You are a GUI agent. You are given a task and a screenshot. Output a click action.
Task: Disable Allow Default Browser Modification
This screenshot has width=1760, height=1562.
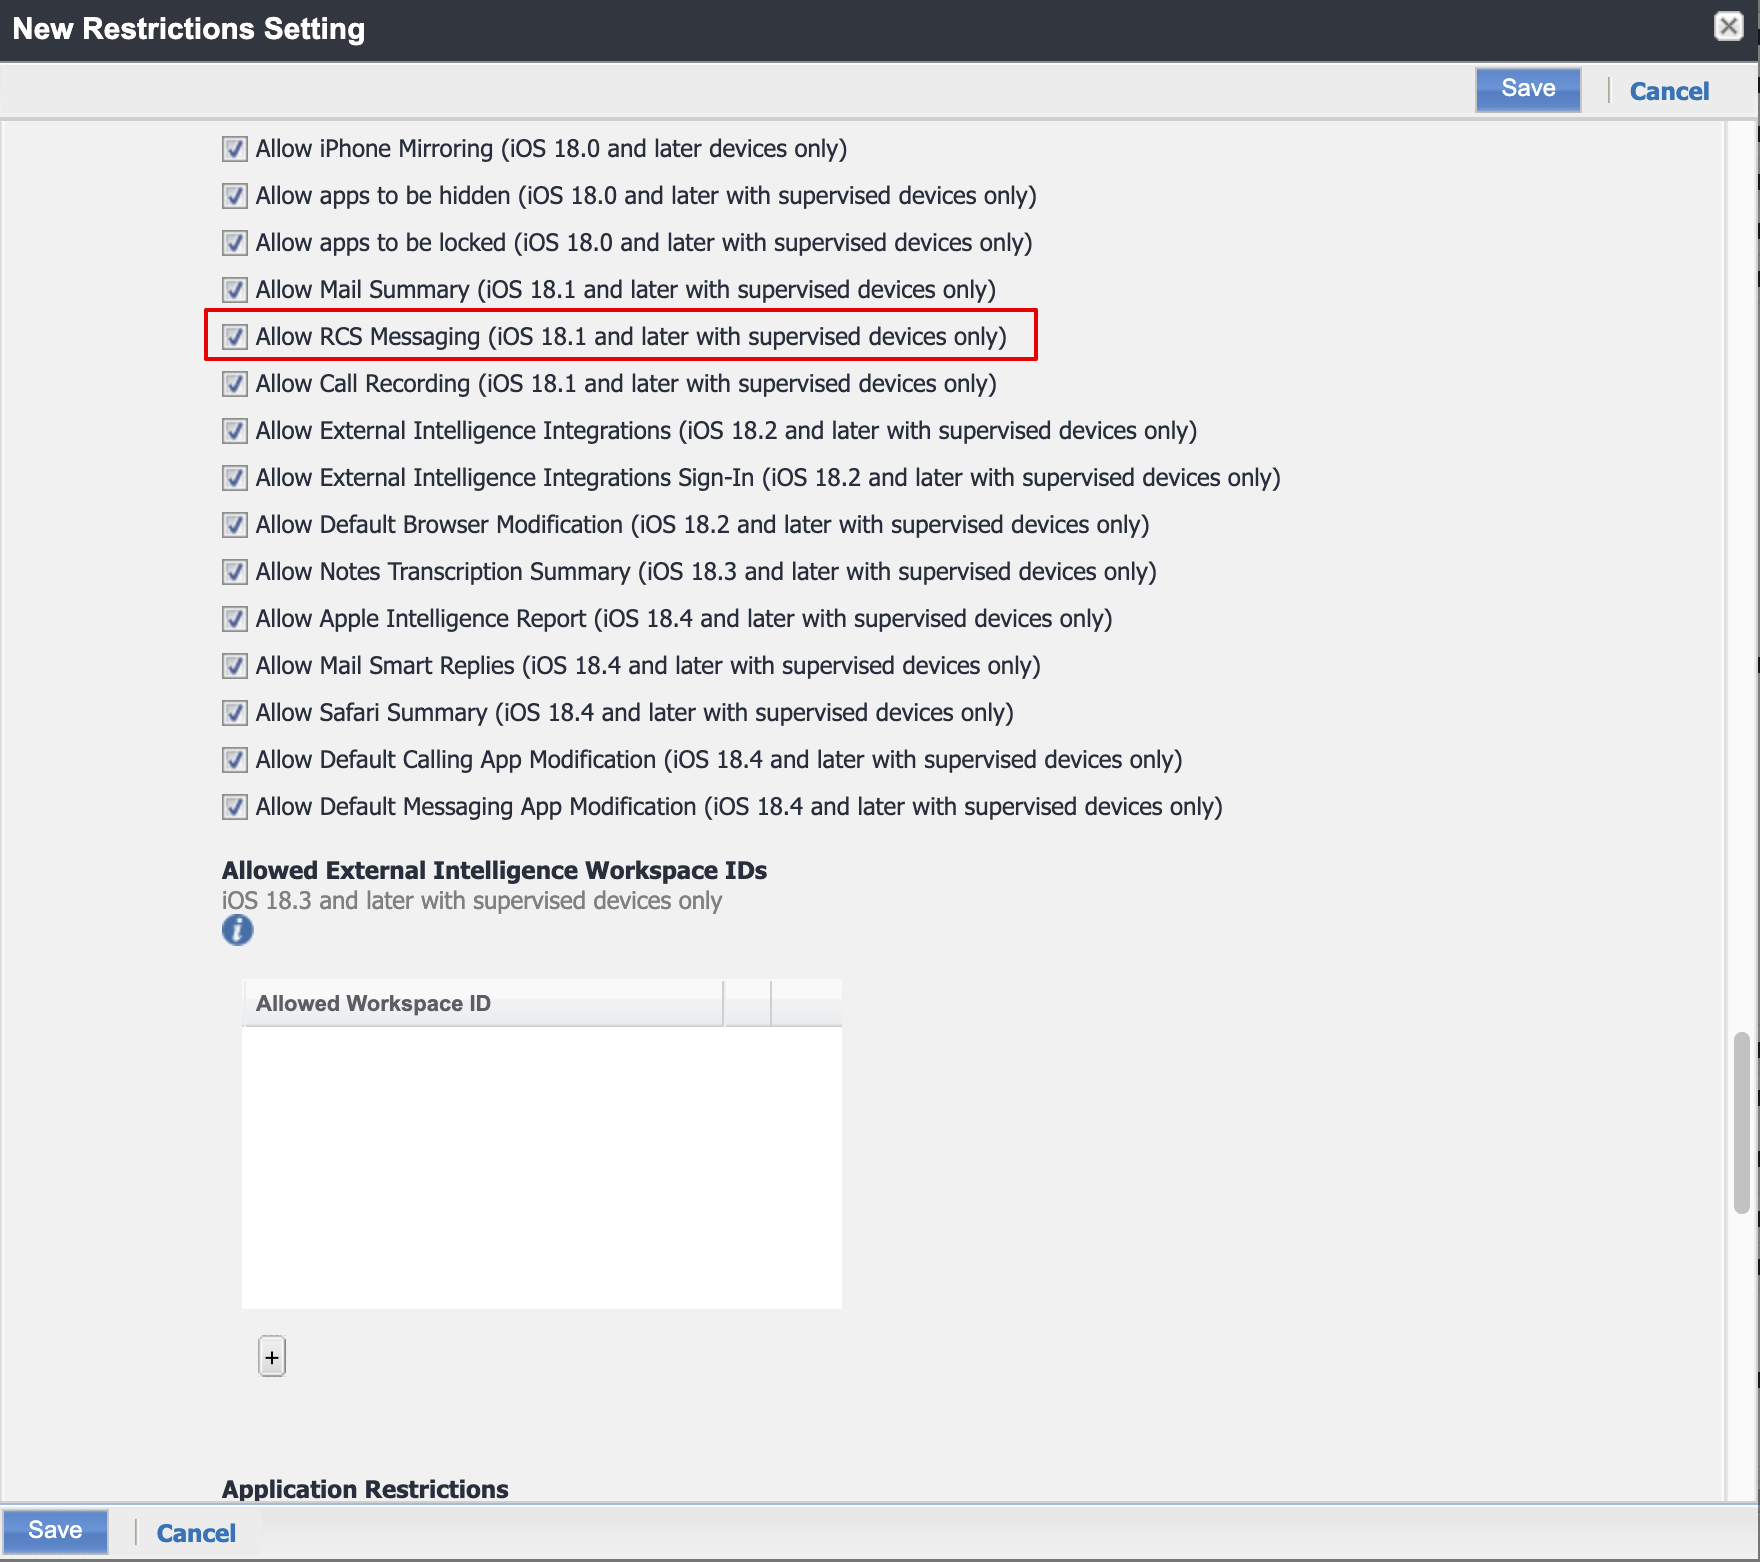click(234, 525)
